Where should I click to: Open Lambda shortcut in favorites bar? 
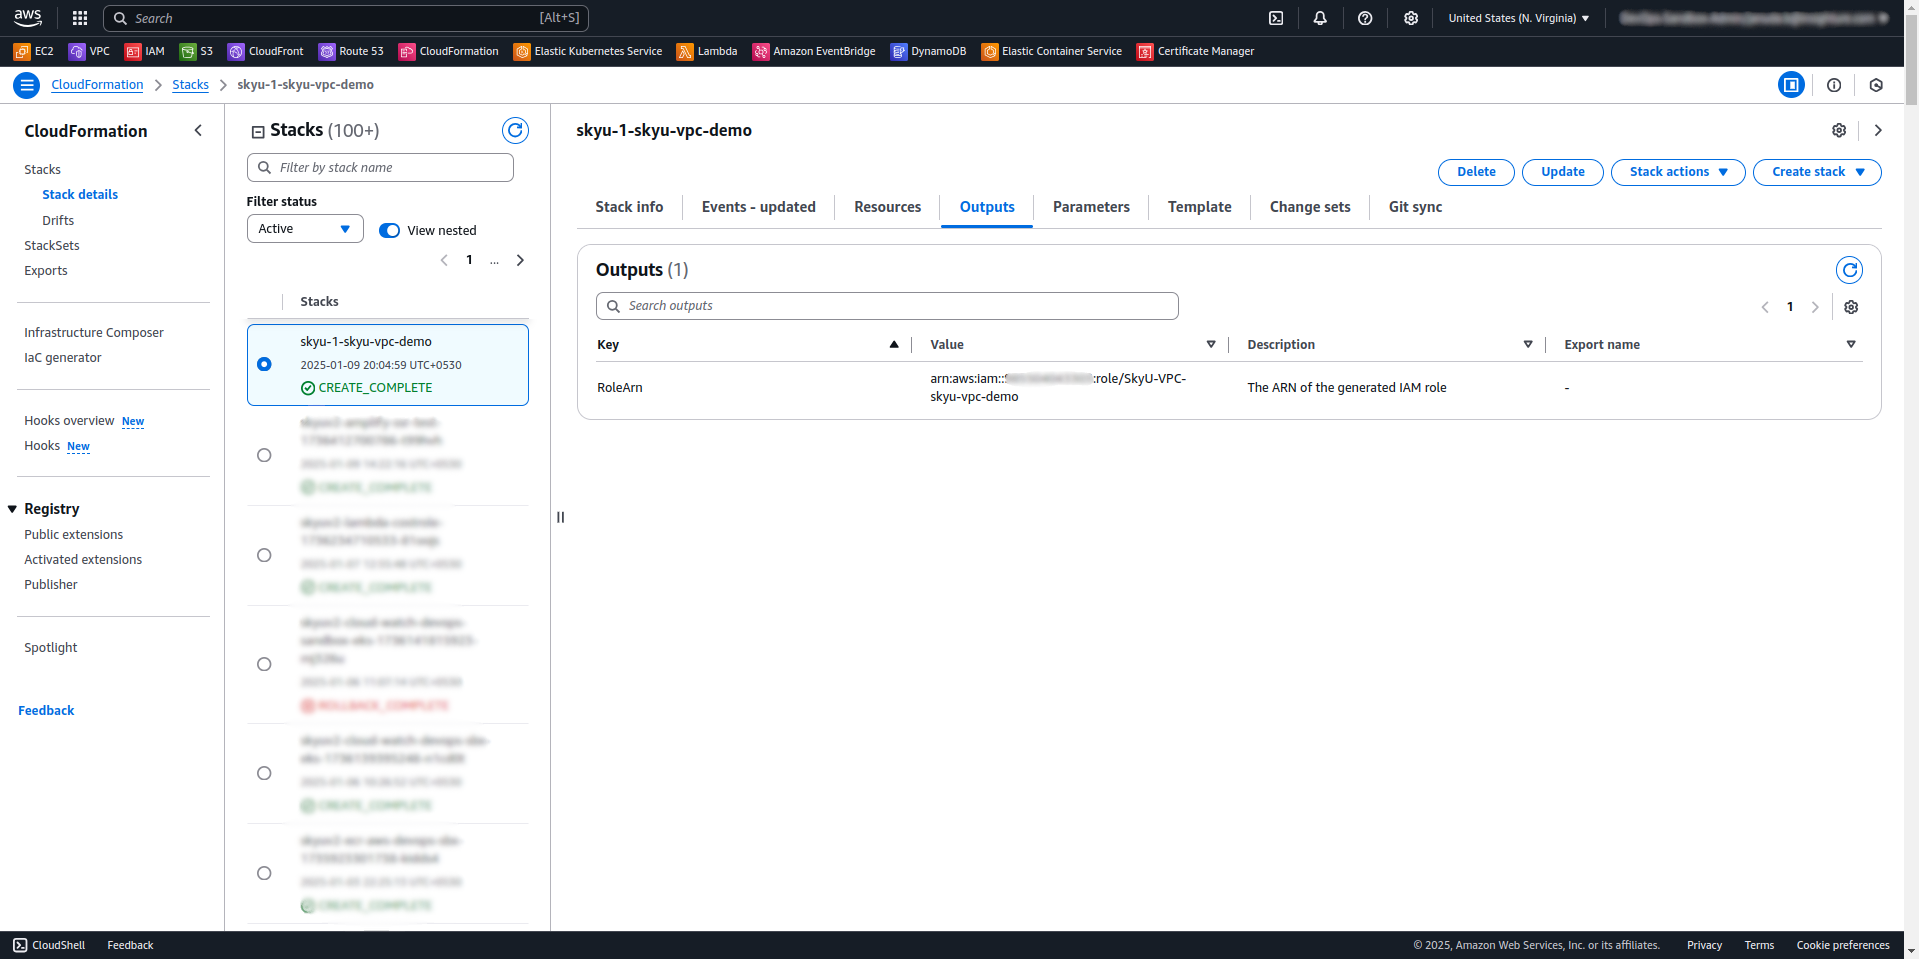coord(707,51)
